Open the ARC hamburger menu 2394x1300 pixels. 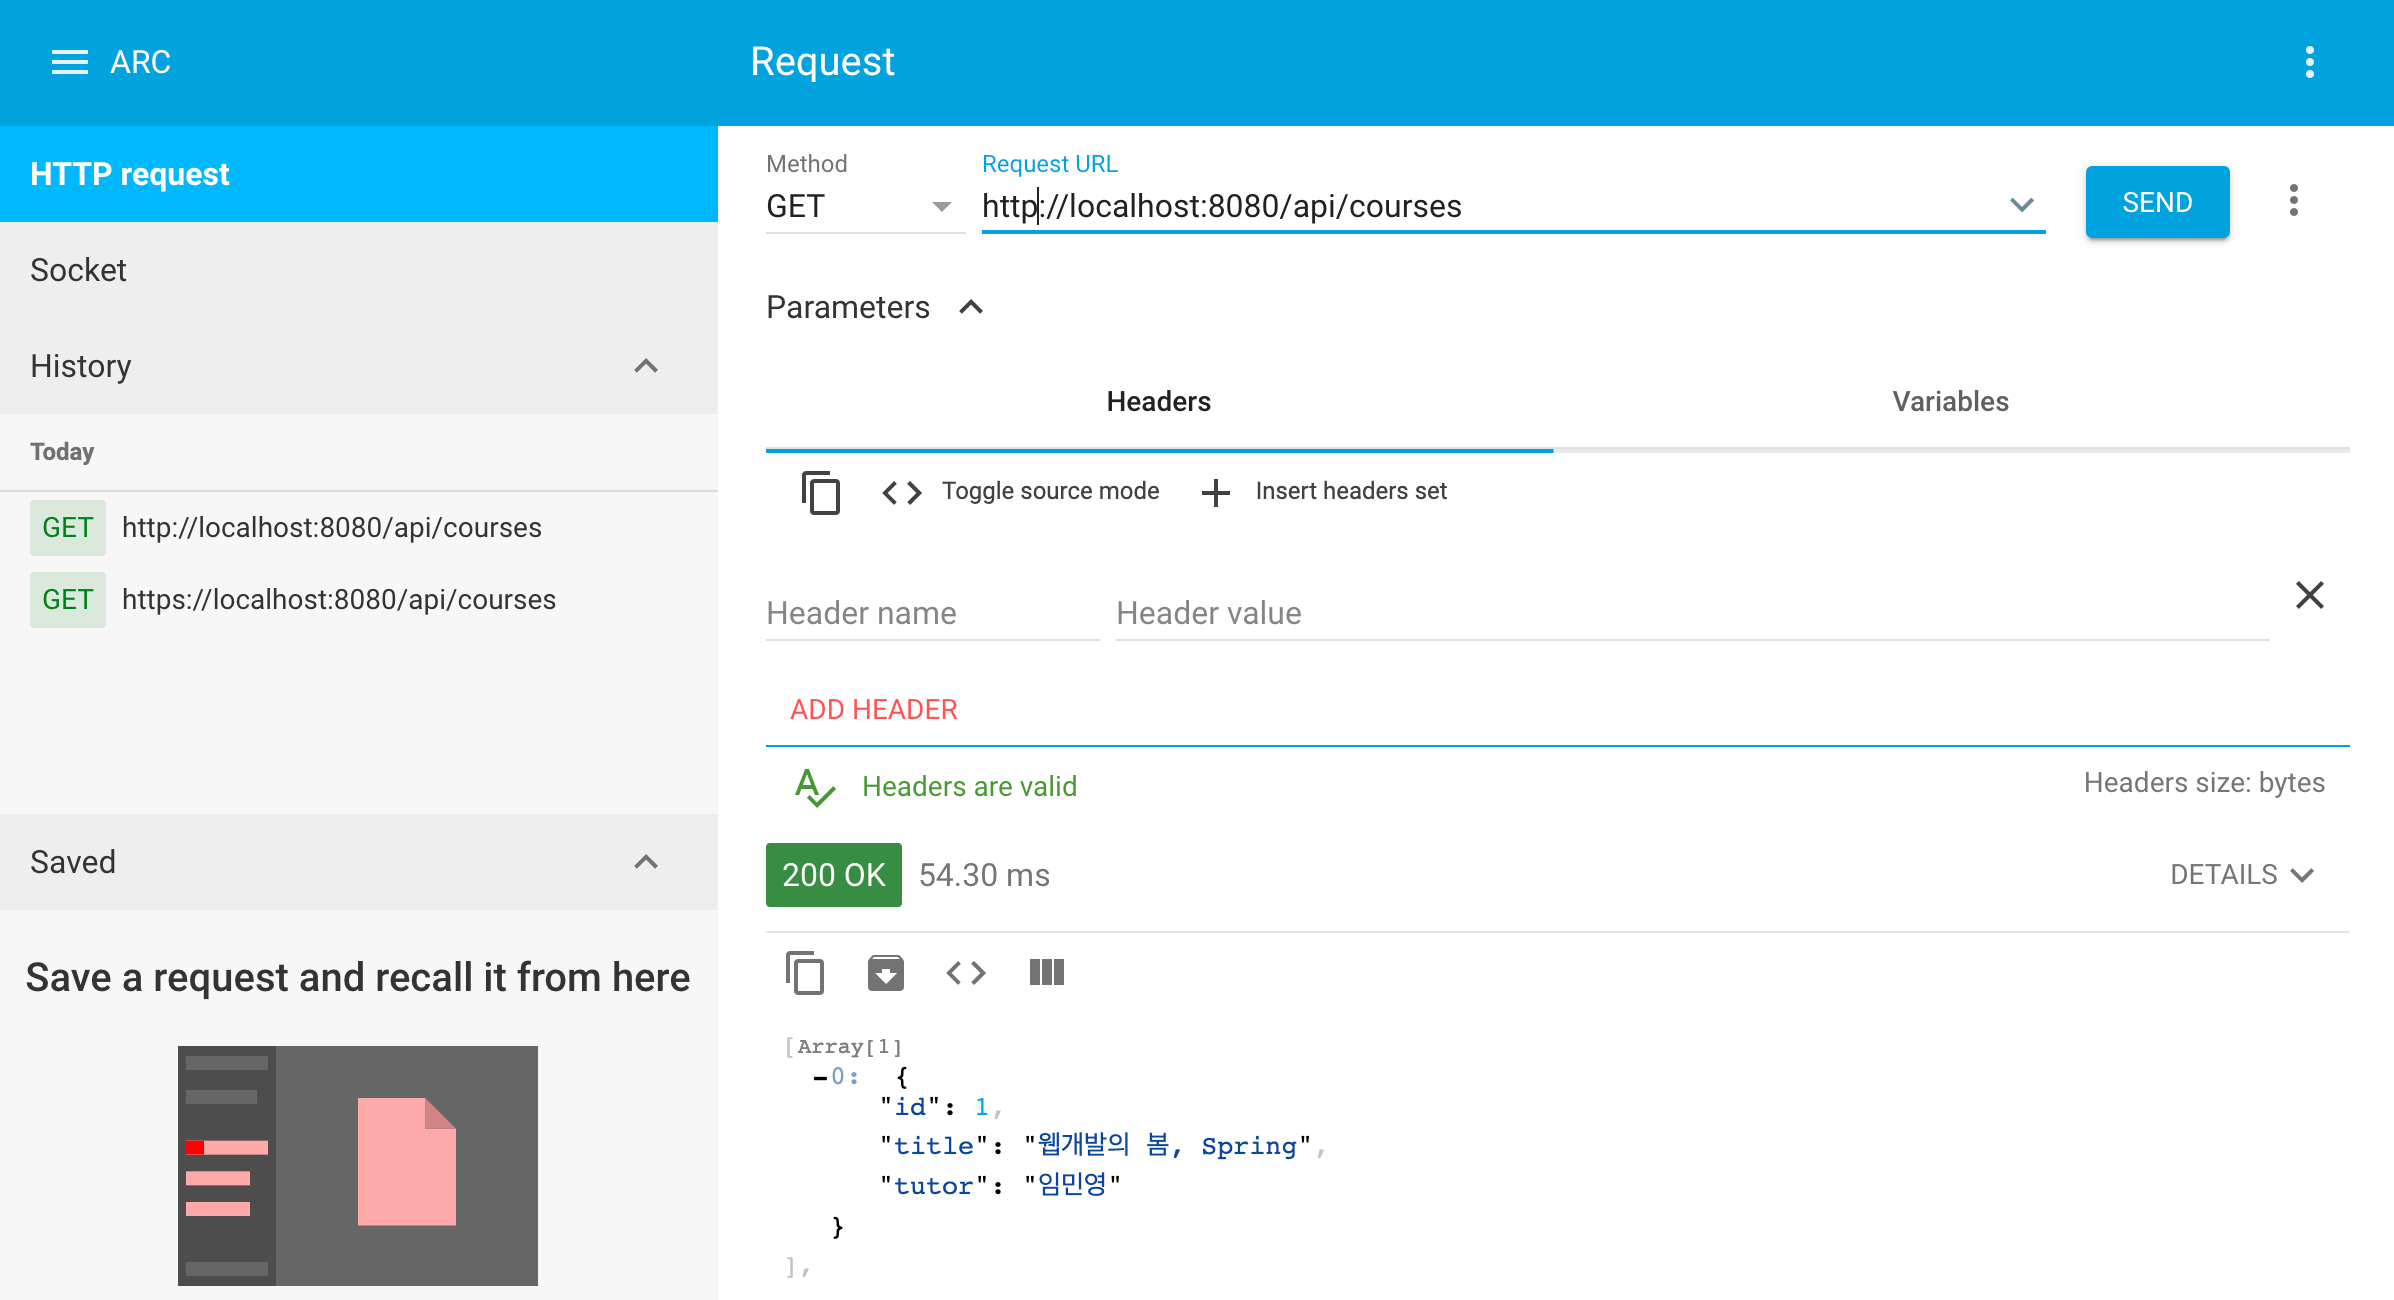coord(69,62)
